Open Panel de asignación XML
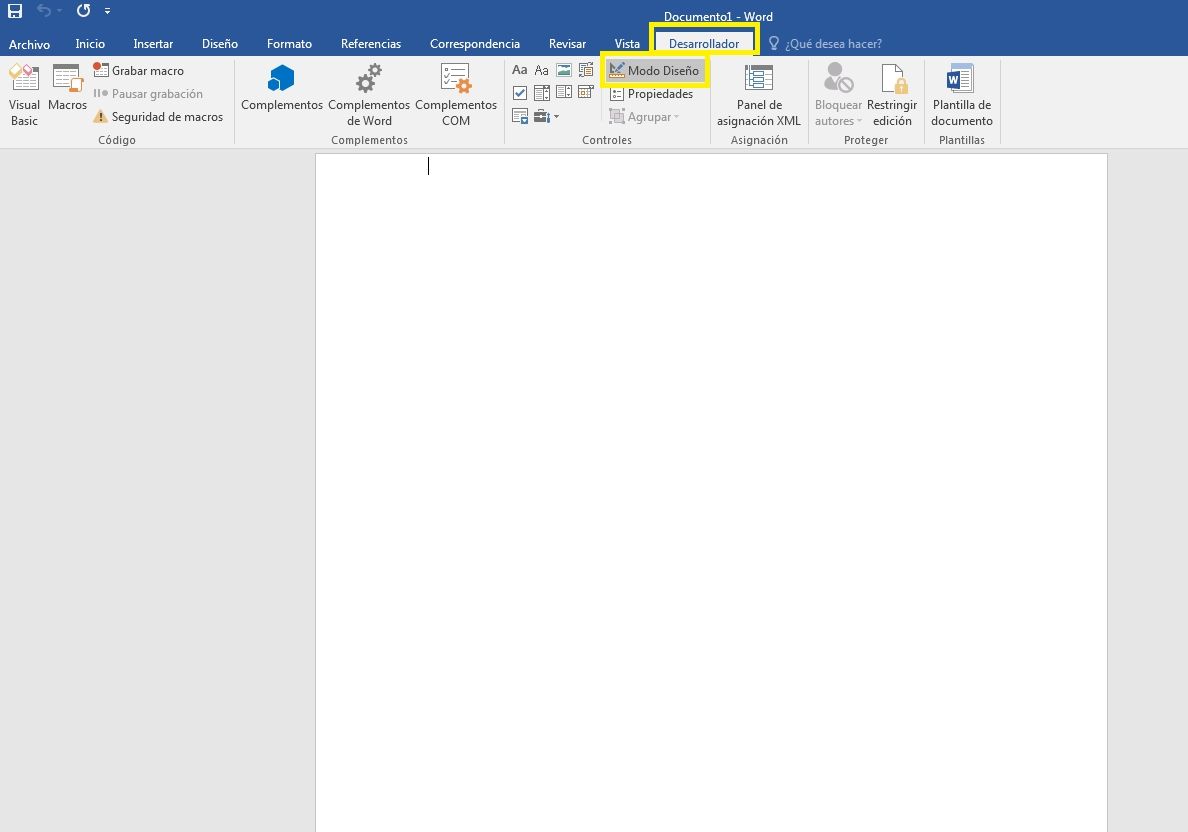The height and width of the screenshot is (832, 1188). point(759,95)
